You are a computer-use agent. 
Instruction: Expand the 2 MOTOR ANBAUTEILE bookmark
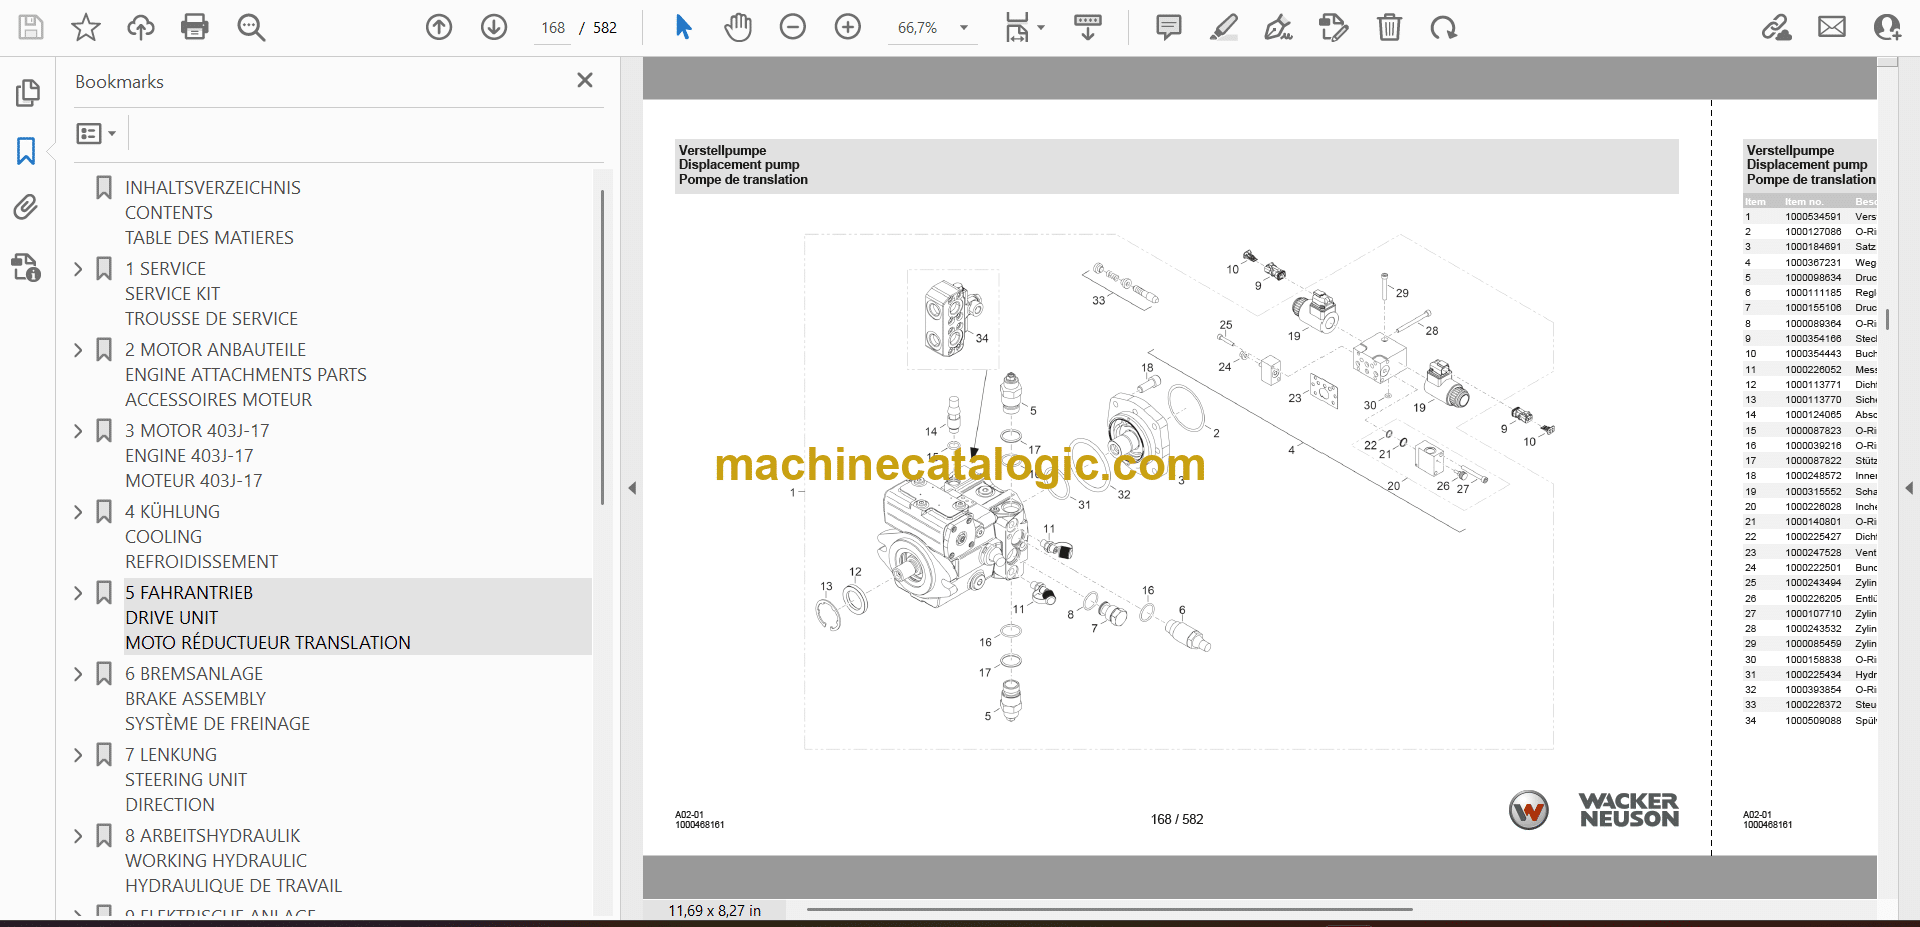(x=78, y=350)
